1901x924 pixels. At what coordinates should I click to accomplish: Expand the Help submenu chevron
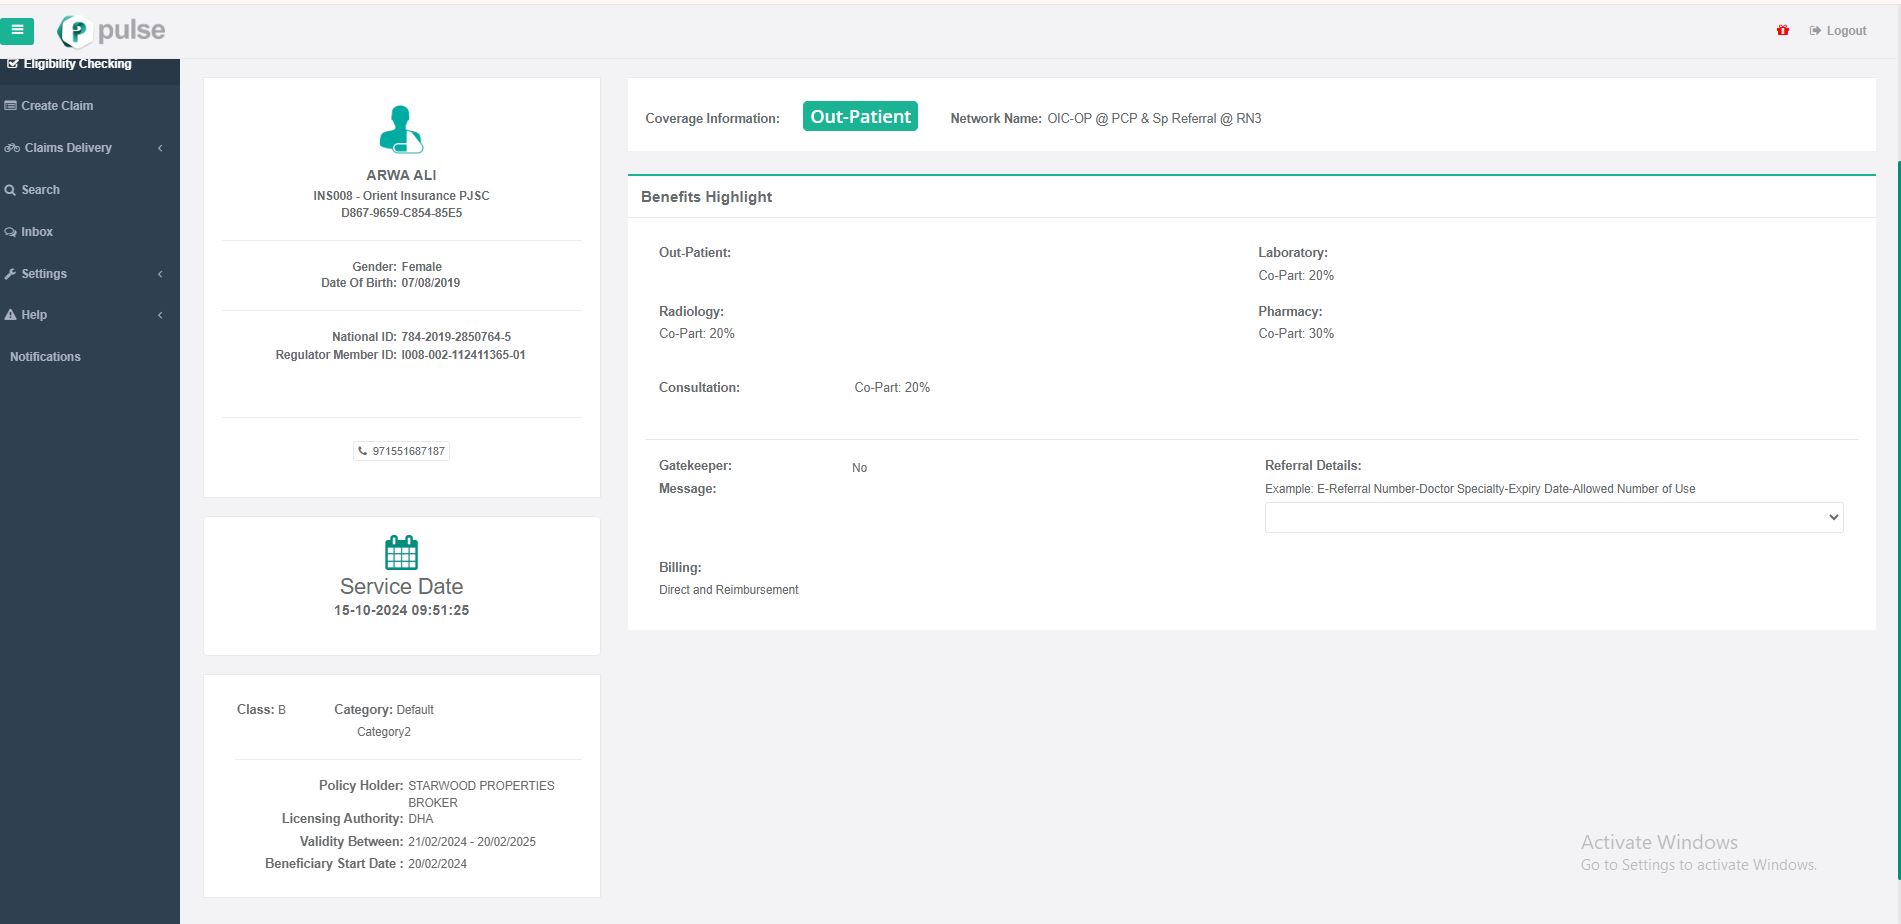(160, 315)
